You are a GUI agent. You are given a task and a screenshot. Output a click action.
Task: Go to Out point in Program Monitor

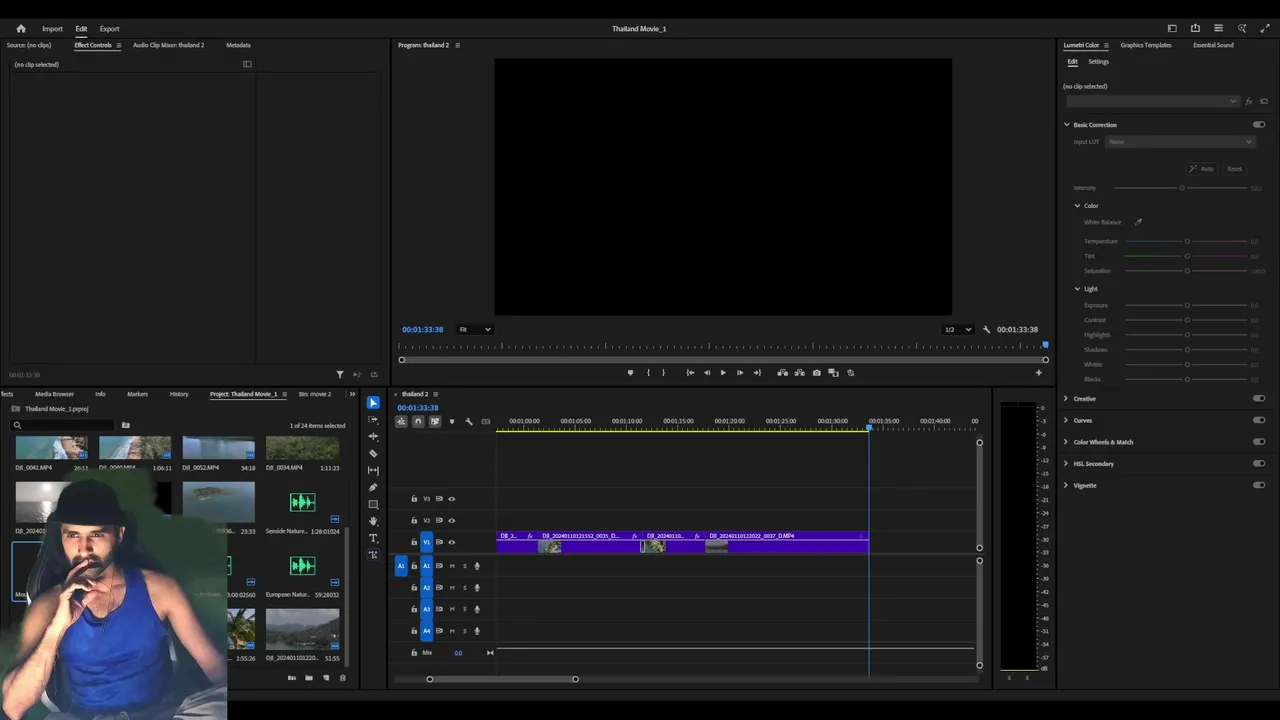click(x=757, y=373)
